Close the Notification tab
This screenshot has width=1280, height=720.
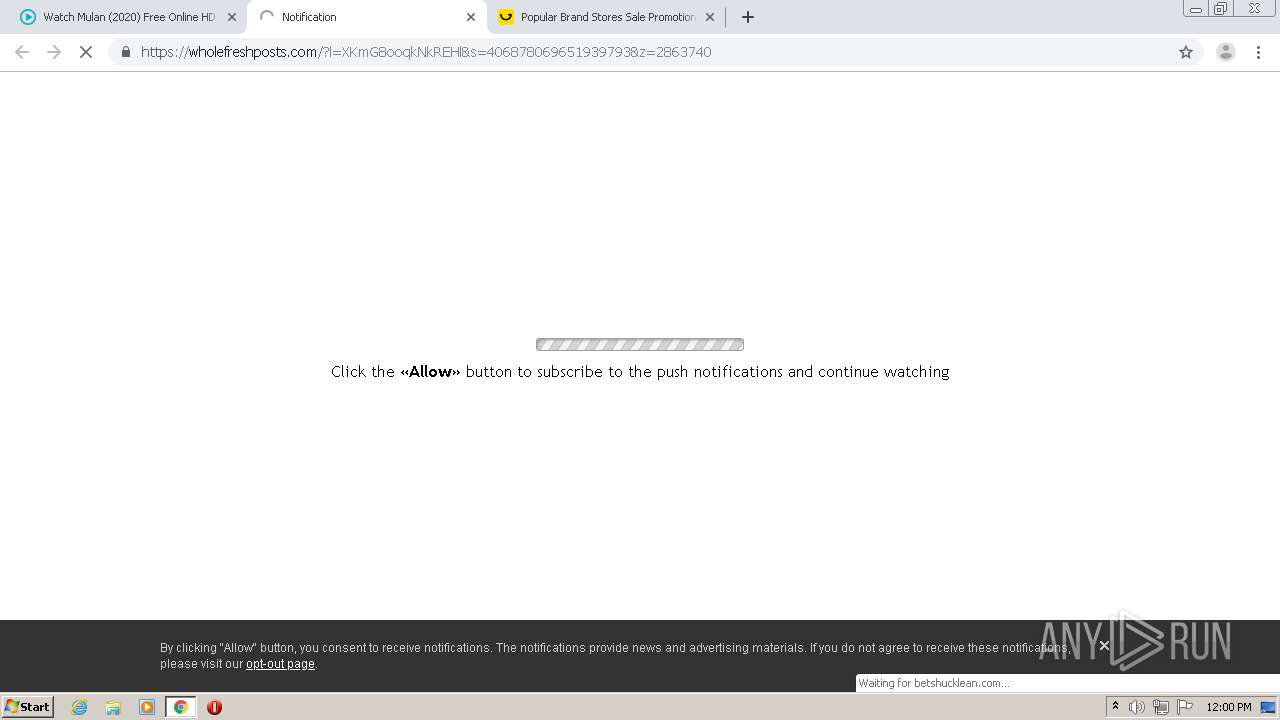coord(471,17)
